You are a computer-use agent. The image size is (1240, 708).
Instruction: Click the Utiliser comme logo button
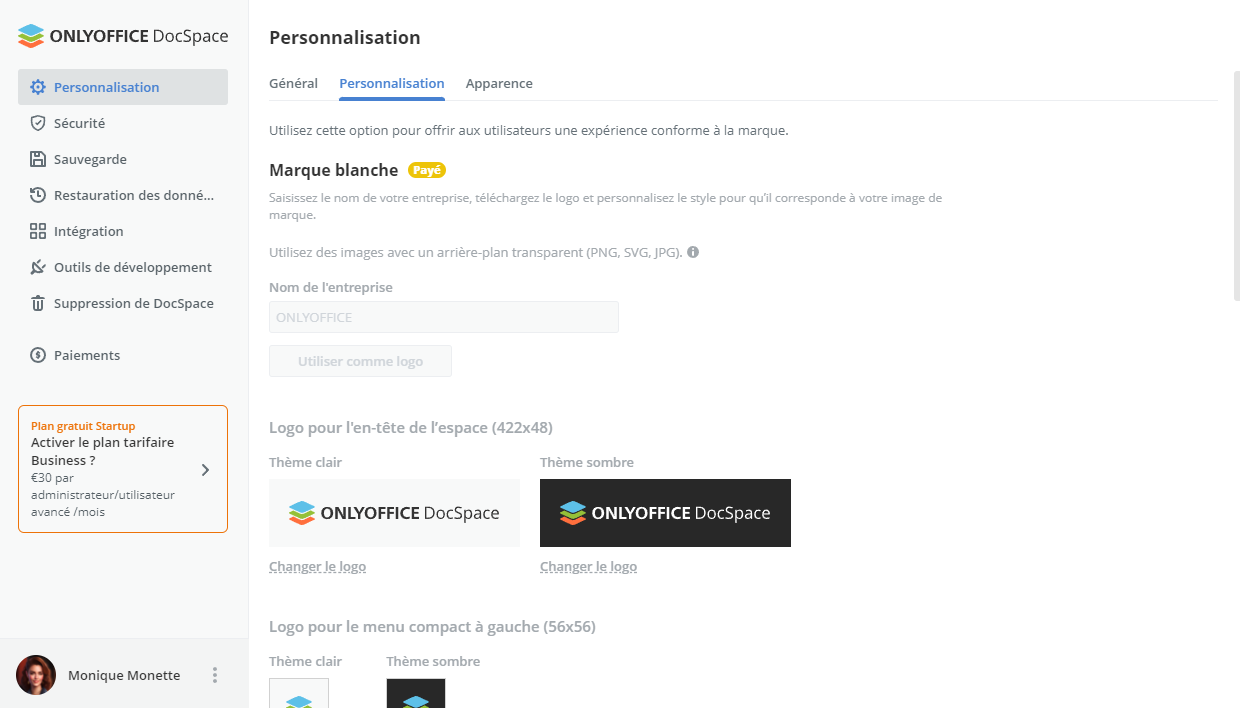point(360,361)
